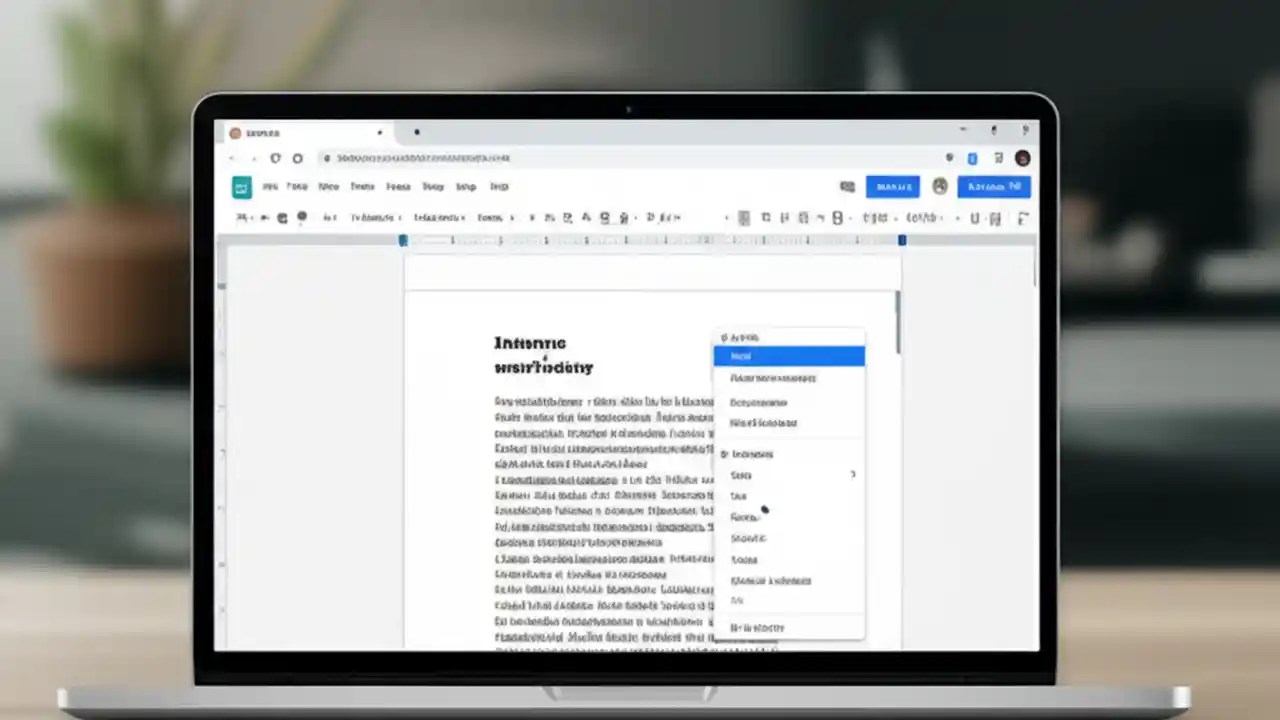Screen dimensions: 1280x720
Task: Open the Google Docs home icon
Action: coord(241,186)
